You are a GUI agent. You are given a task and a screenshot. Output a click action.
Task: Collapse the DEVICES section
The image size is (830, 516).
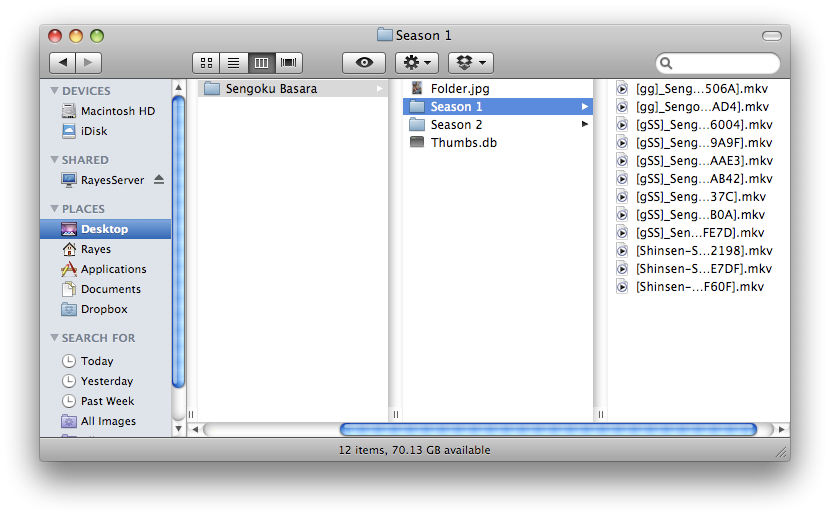point(54,90)
